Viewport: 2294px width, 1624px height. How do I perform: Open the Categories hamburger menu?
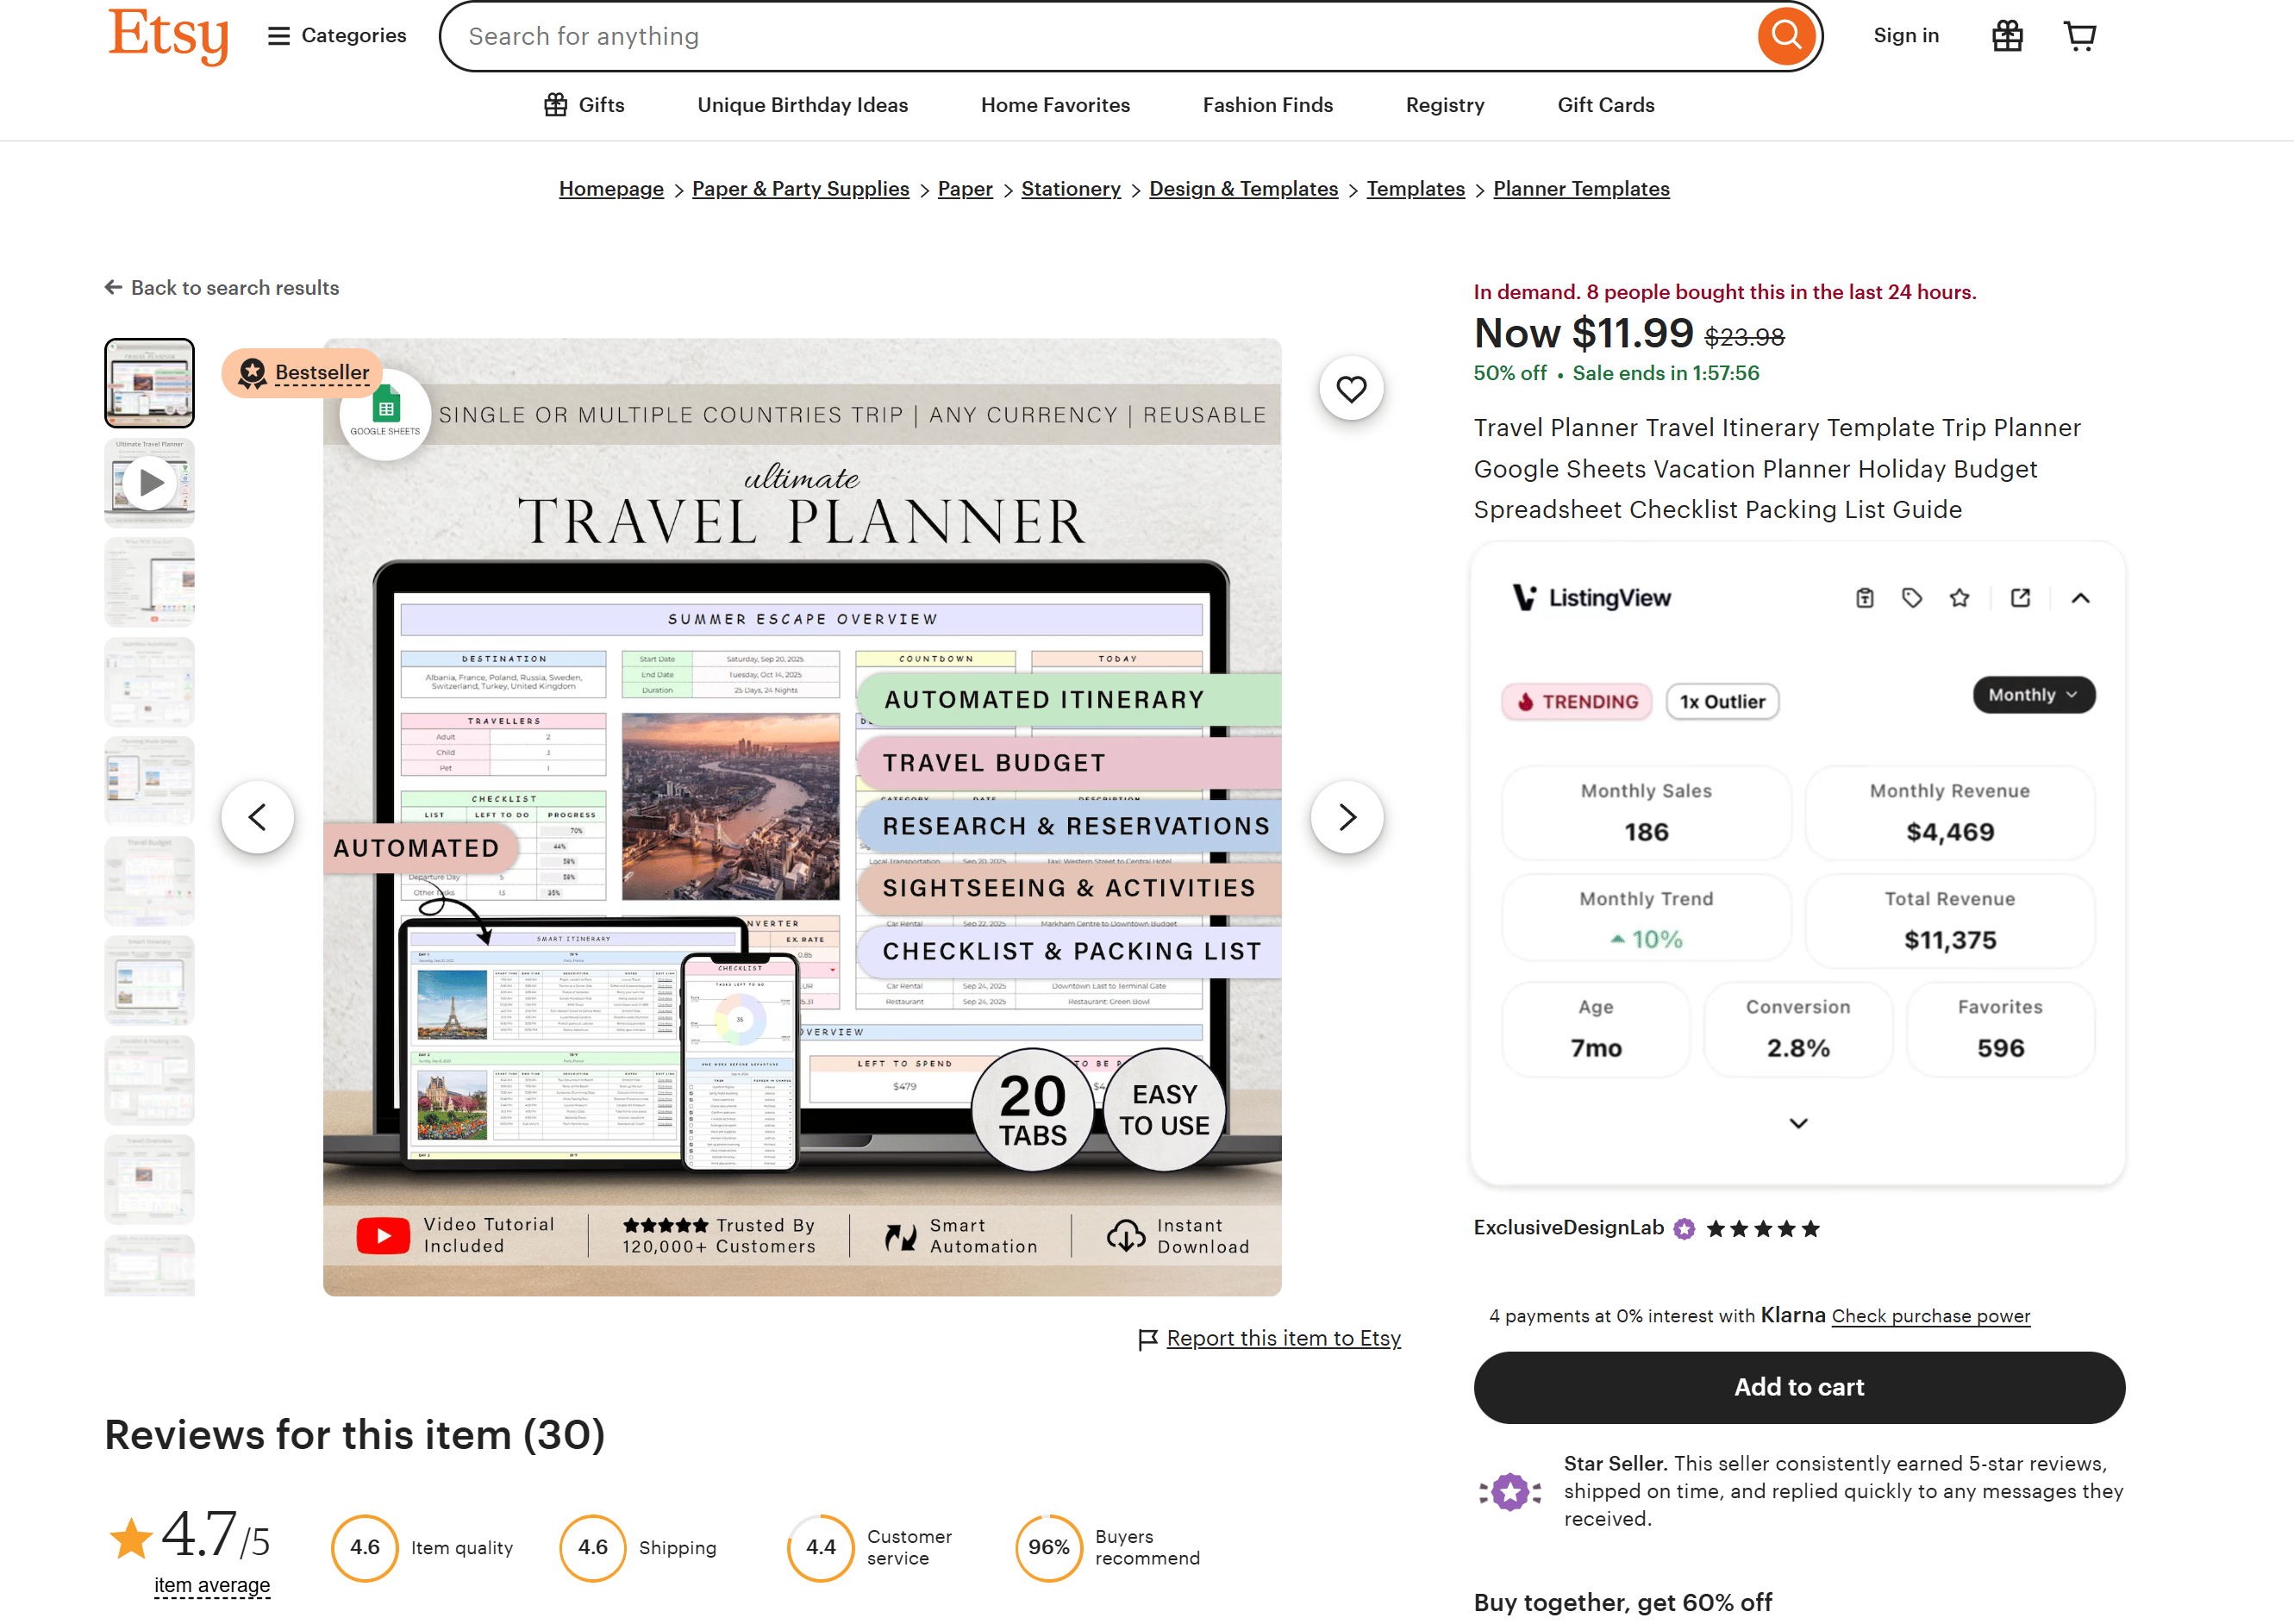click(x=278, y=35)
